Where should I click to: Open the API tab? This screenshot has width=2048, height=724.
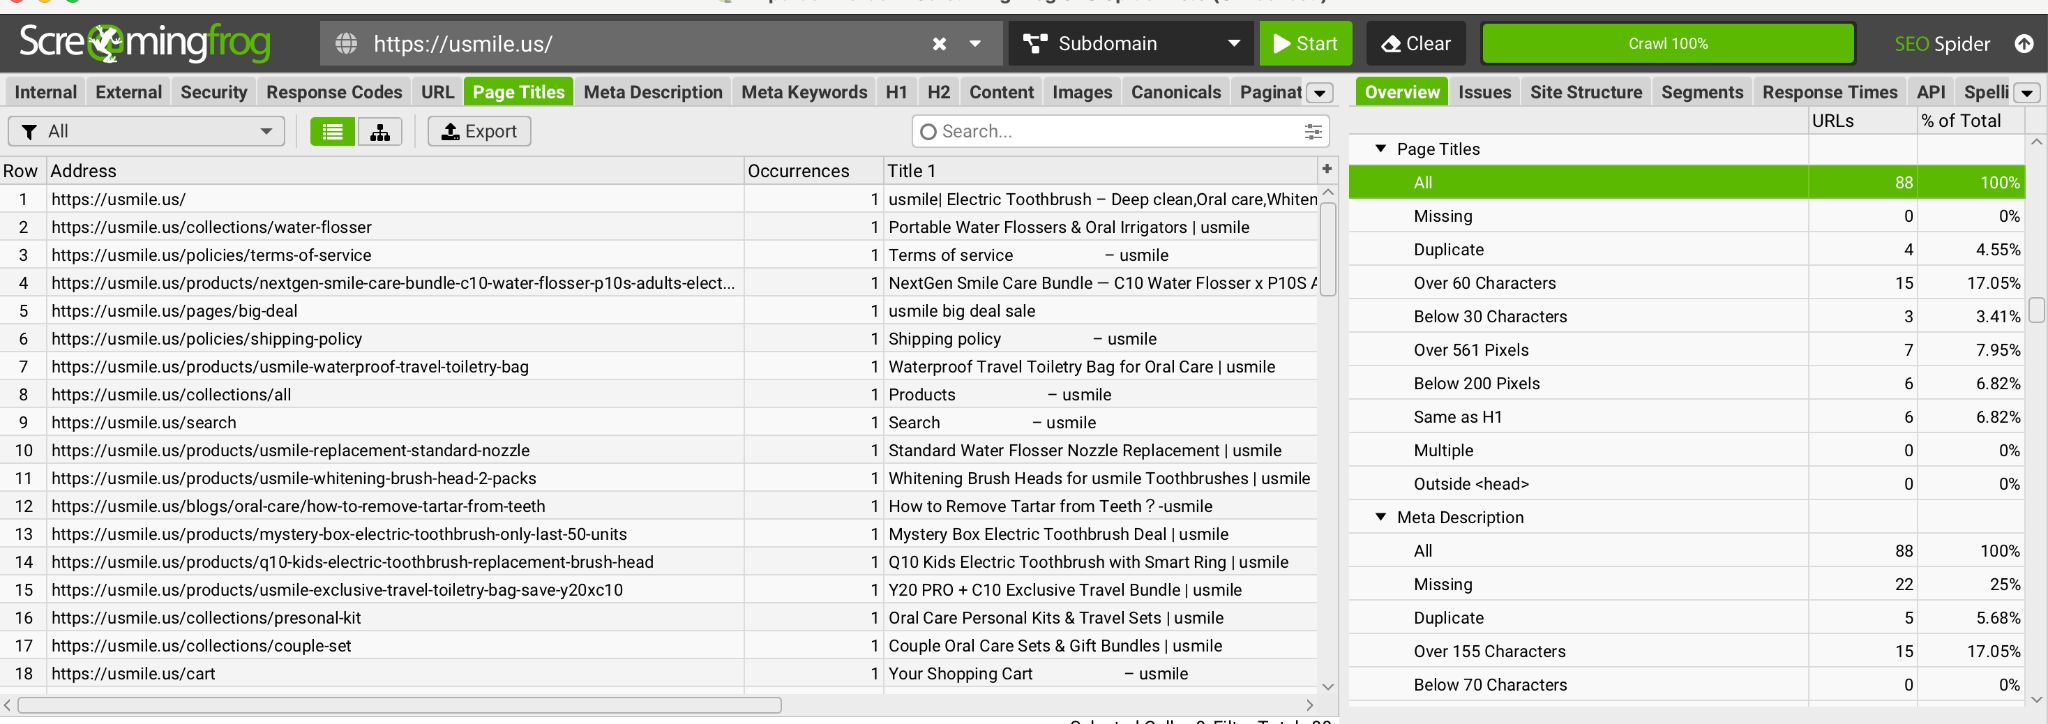pos(1931,92)
